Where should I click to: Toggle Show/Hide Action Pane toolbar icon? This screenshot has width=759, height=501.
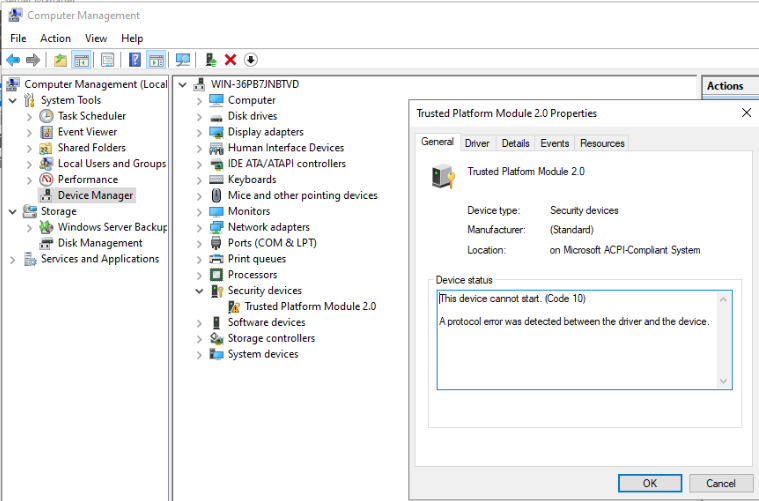(156, 60)
